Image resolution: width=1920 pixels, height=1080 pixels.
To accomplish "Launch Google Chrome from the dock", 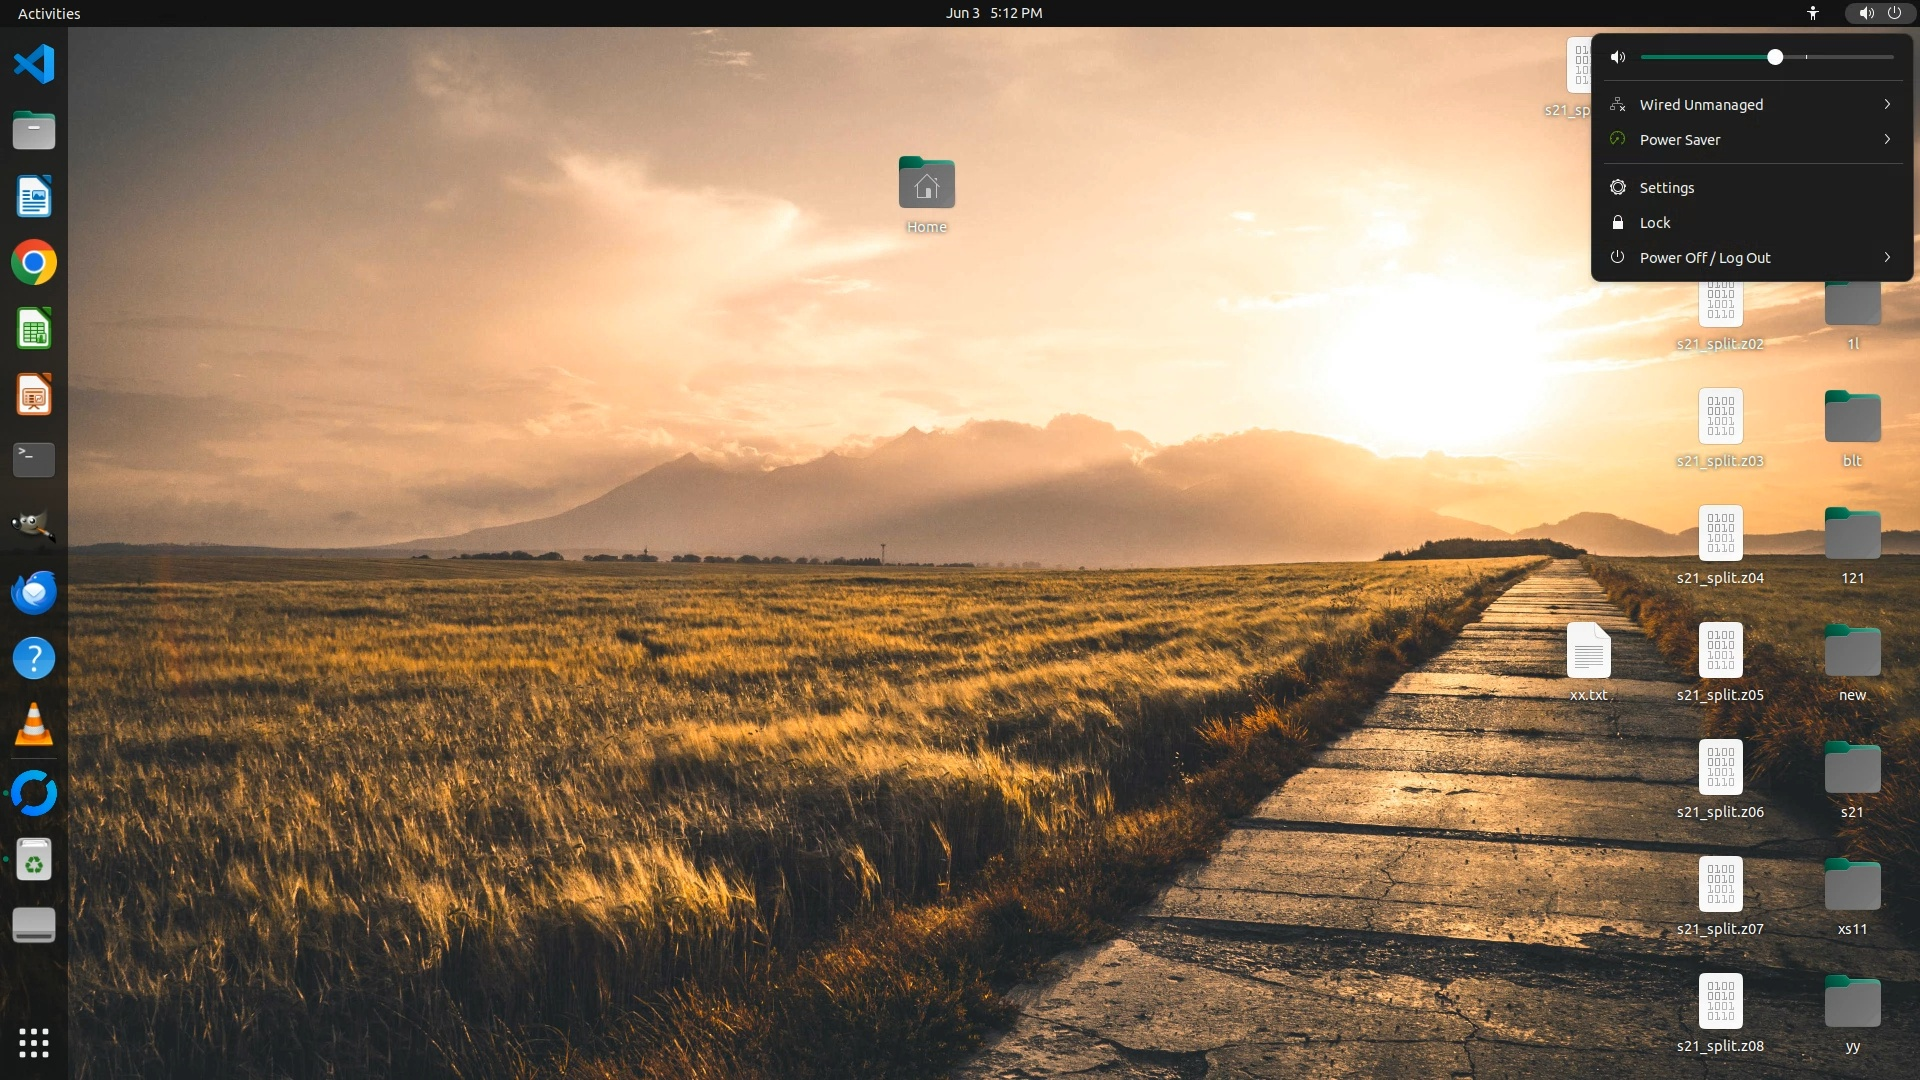I will (x=34, y=263).
